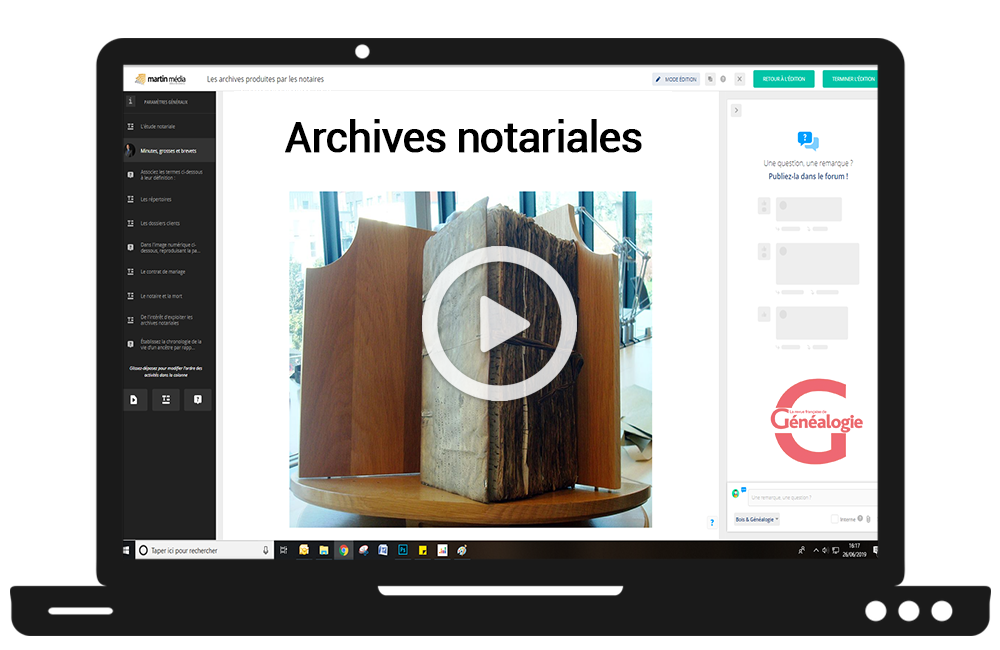Image resolution: width=1000 pixels, height=650 pixels.
Task: Click the Les archives produites par les notaires title
Action: click(265, 79)
